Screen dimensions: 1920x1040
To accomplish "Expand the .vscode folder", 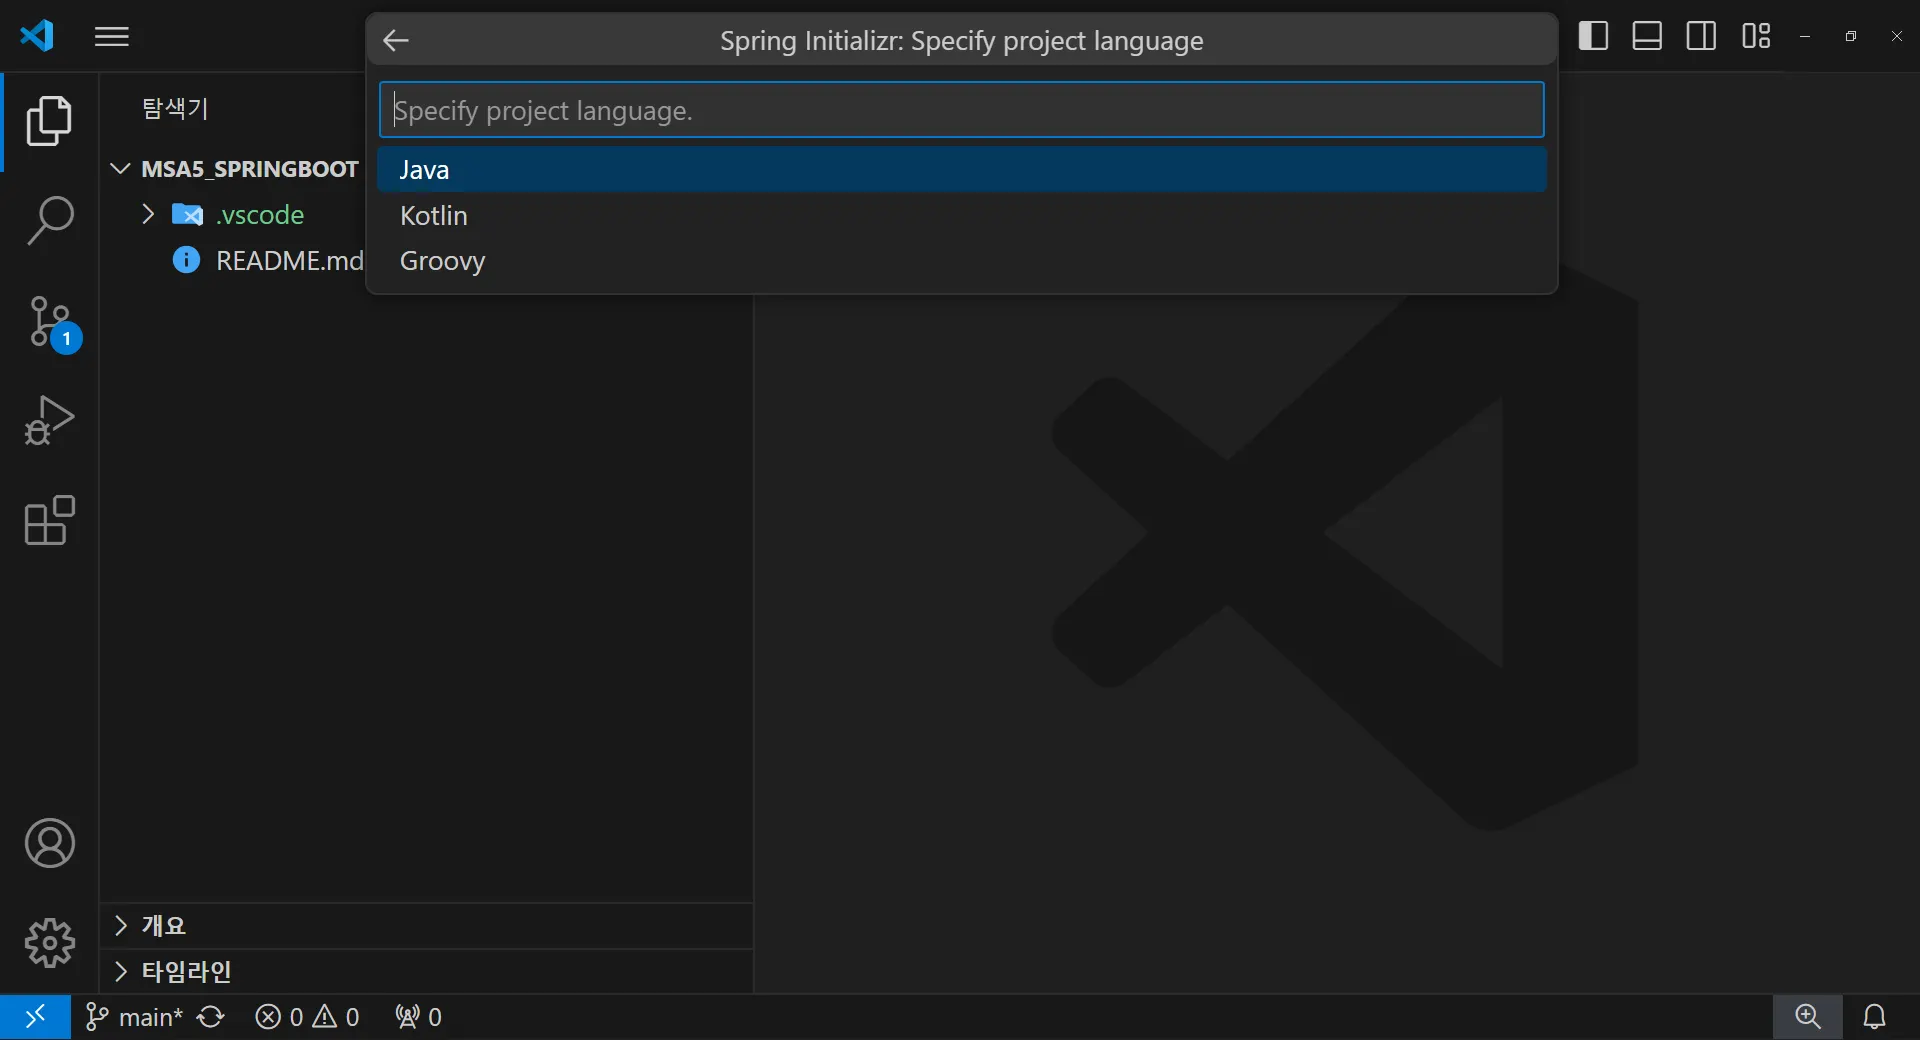I will 149,214.
